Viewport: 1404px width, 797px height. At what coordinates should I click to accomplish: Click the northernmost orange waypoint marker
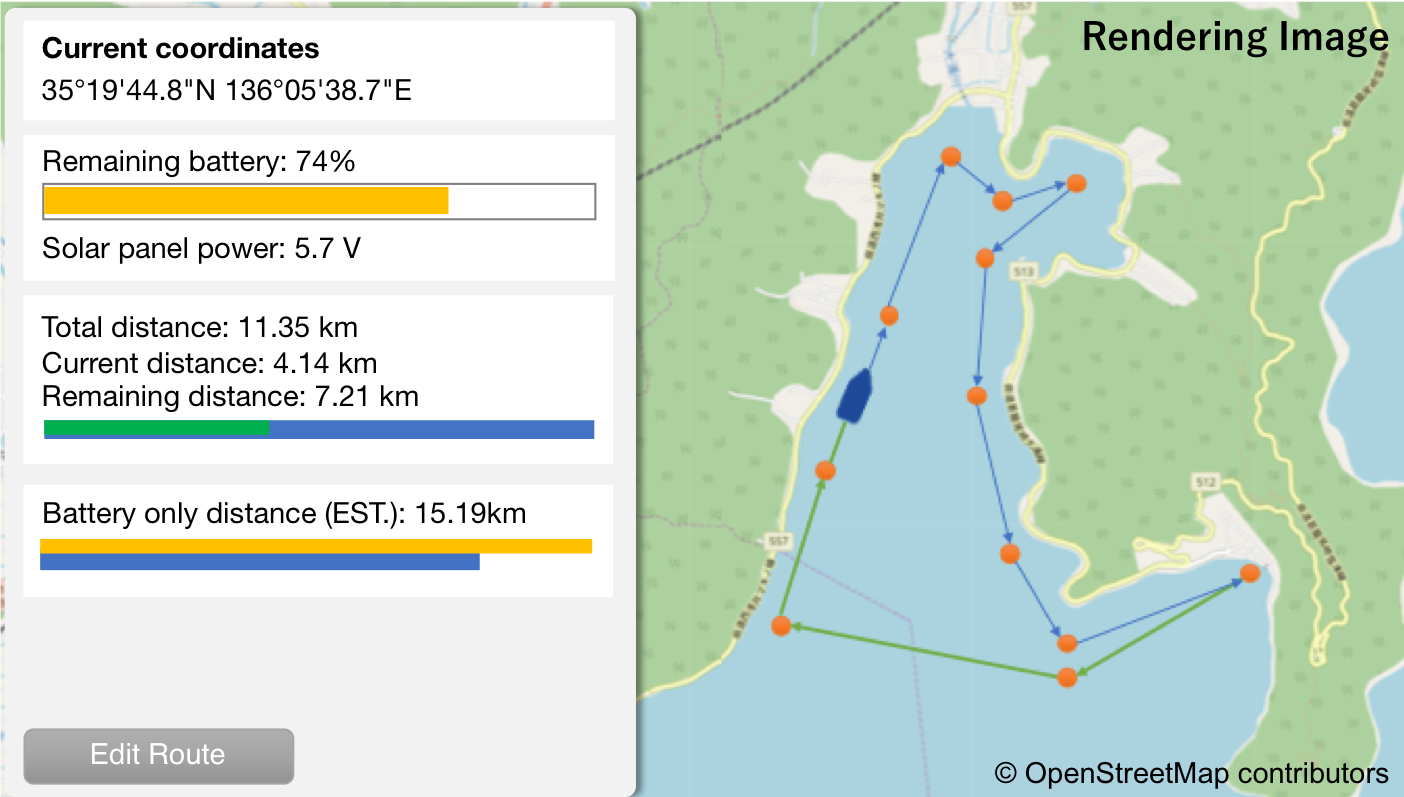pyautogui.click(x=951, y=156)
